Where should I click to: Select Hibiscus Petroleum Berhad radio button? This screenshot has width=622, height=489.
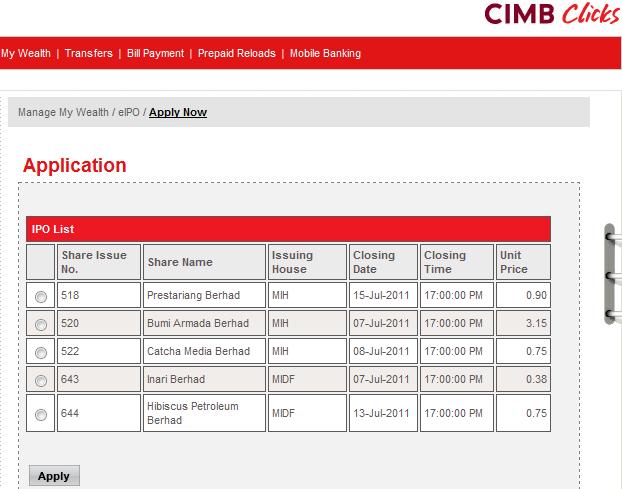point(41,415)
